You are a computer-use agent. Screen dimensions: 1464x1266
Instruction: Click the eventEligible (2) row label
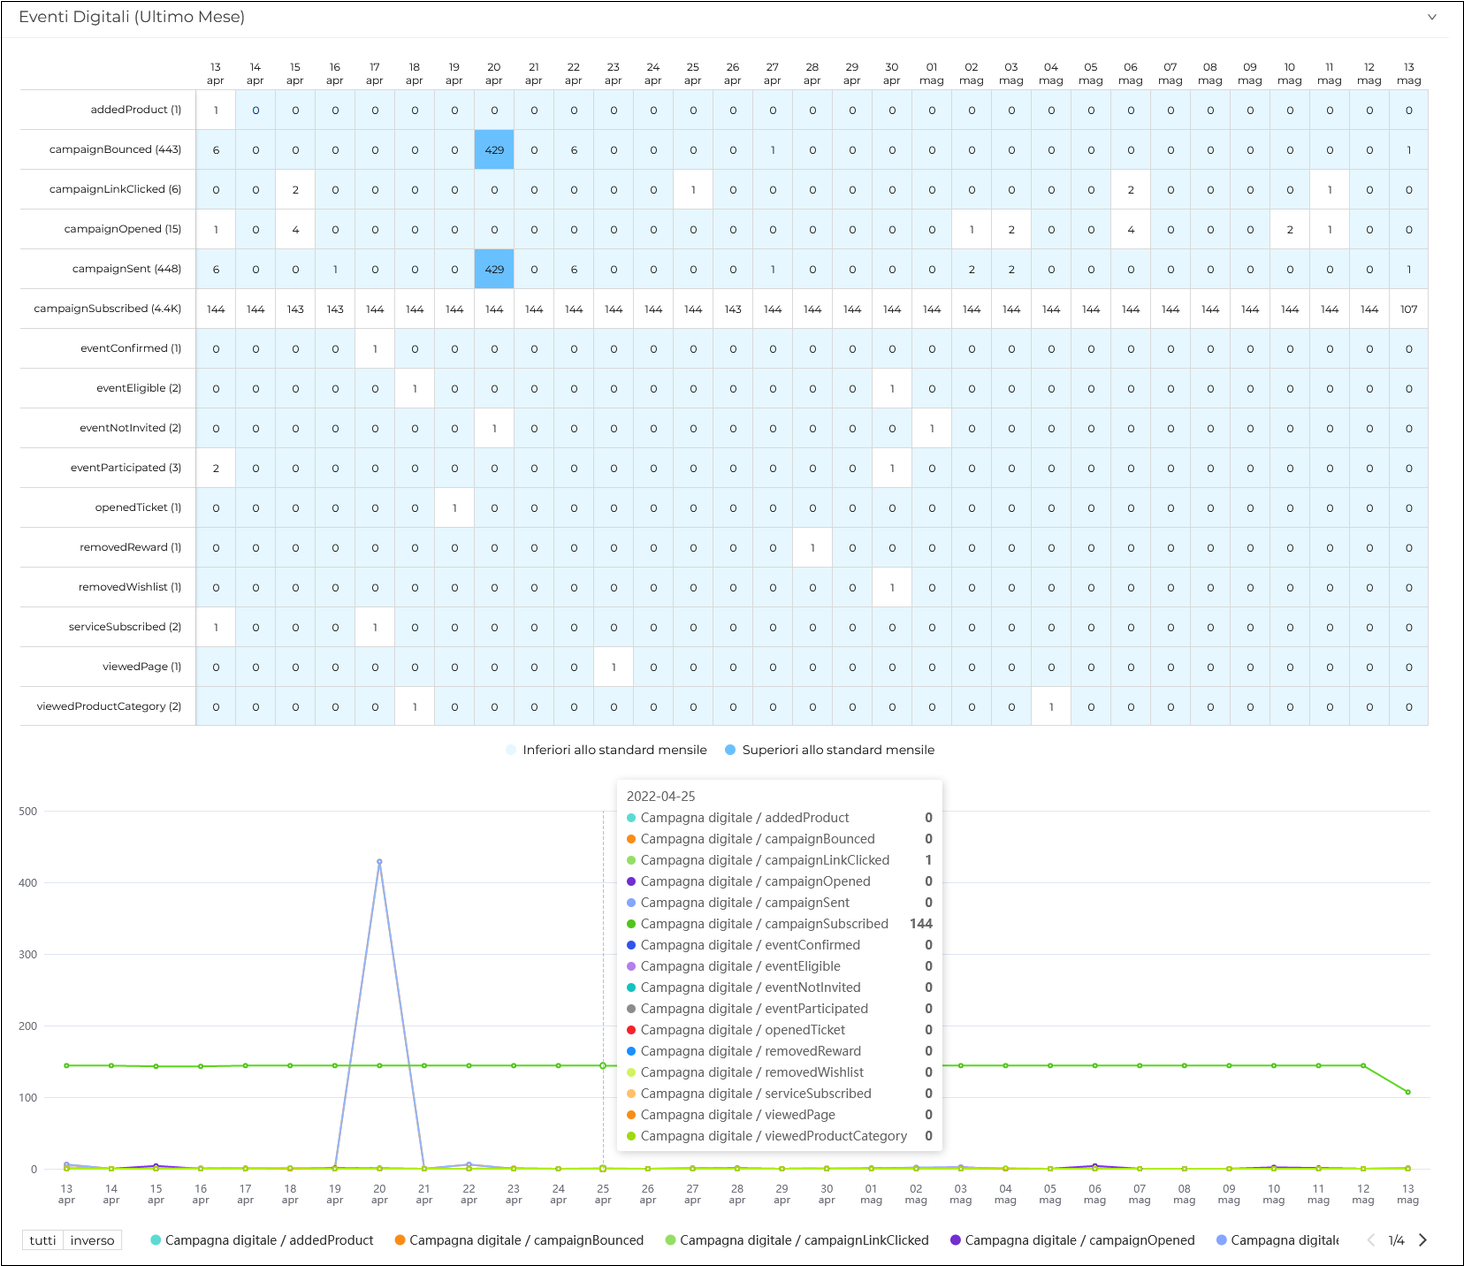pyautogui.click(x=139, y=388)
